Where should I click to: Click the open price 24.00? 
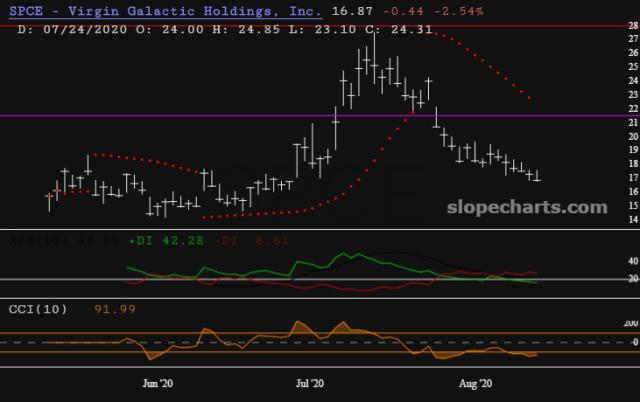183,29
